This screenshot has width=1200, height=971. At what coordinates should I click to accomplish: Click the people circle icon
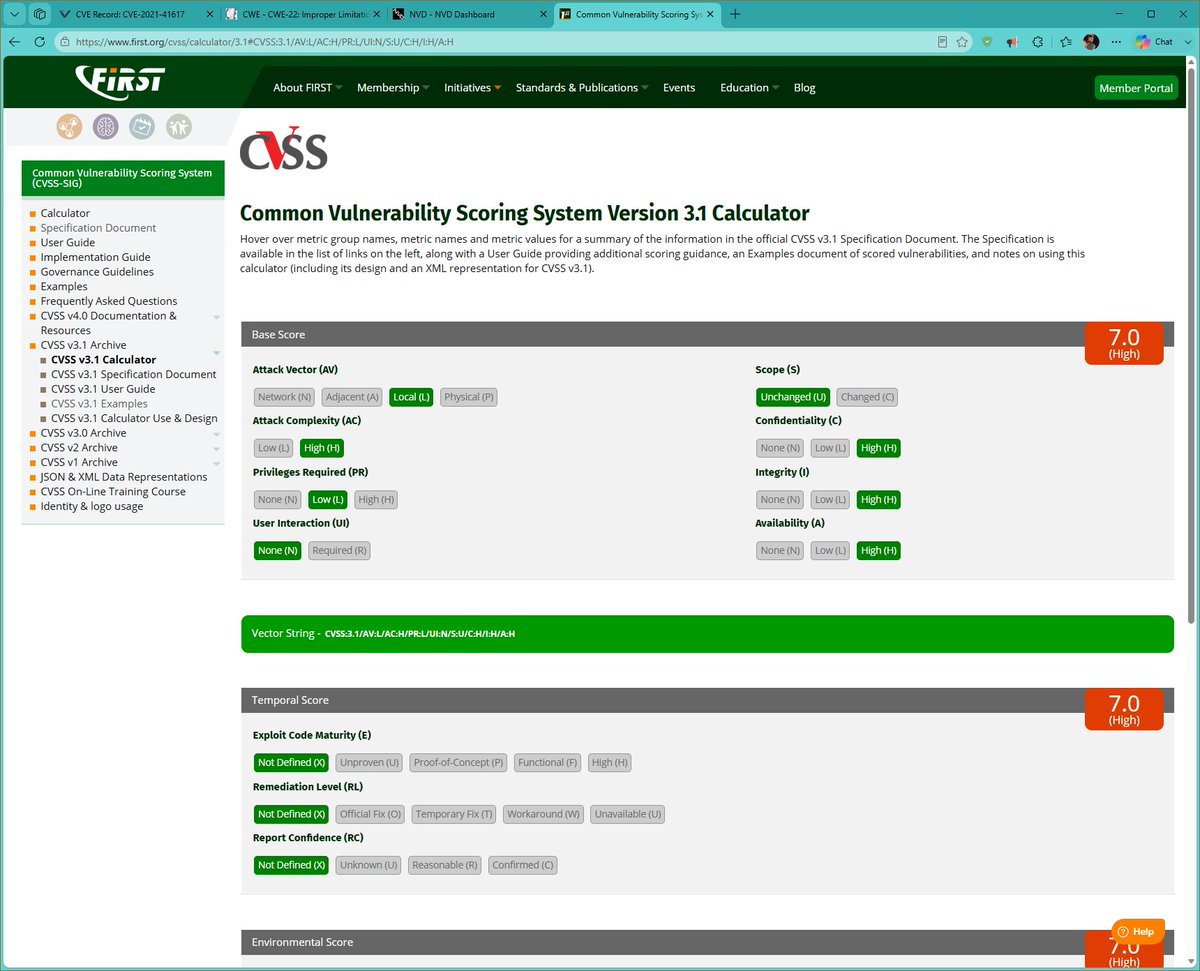pos(179,126)
